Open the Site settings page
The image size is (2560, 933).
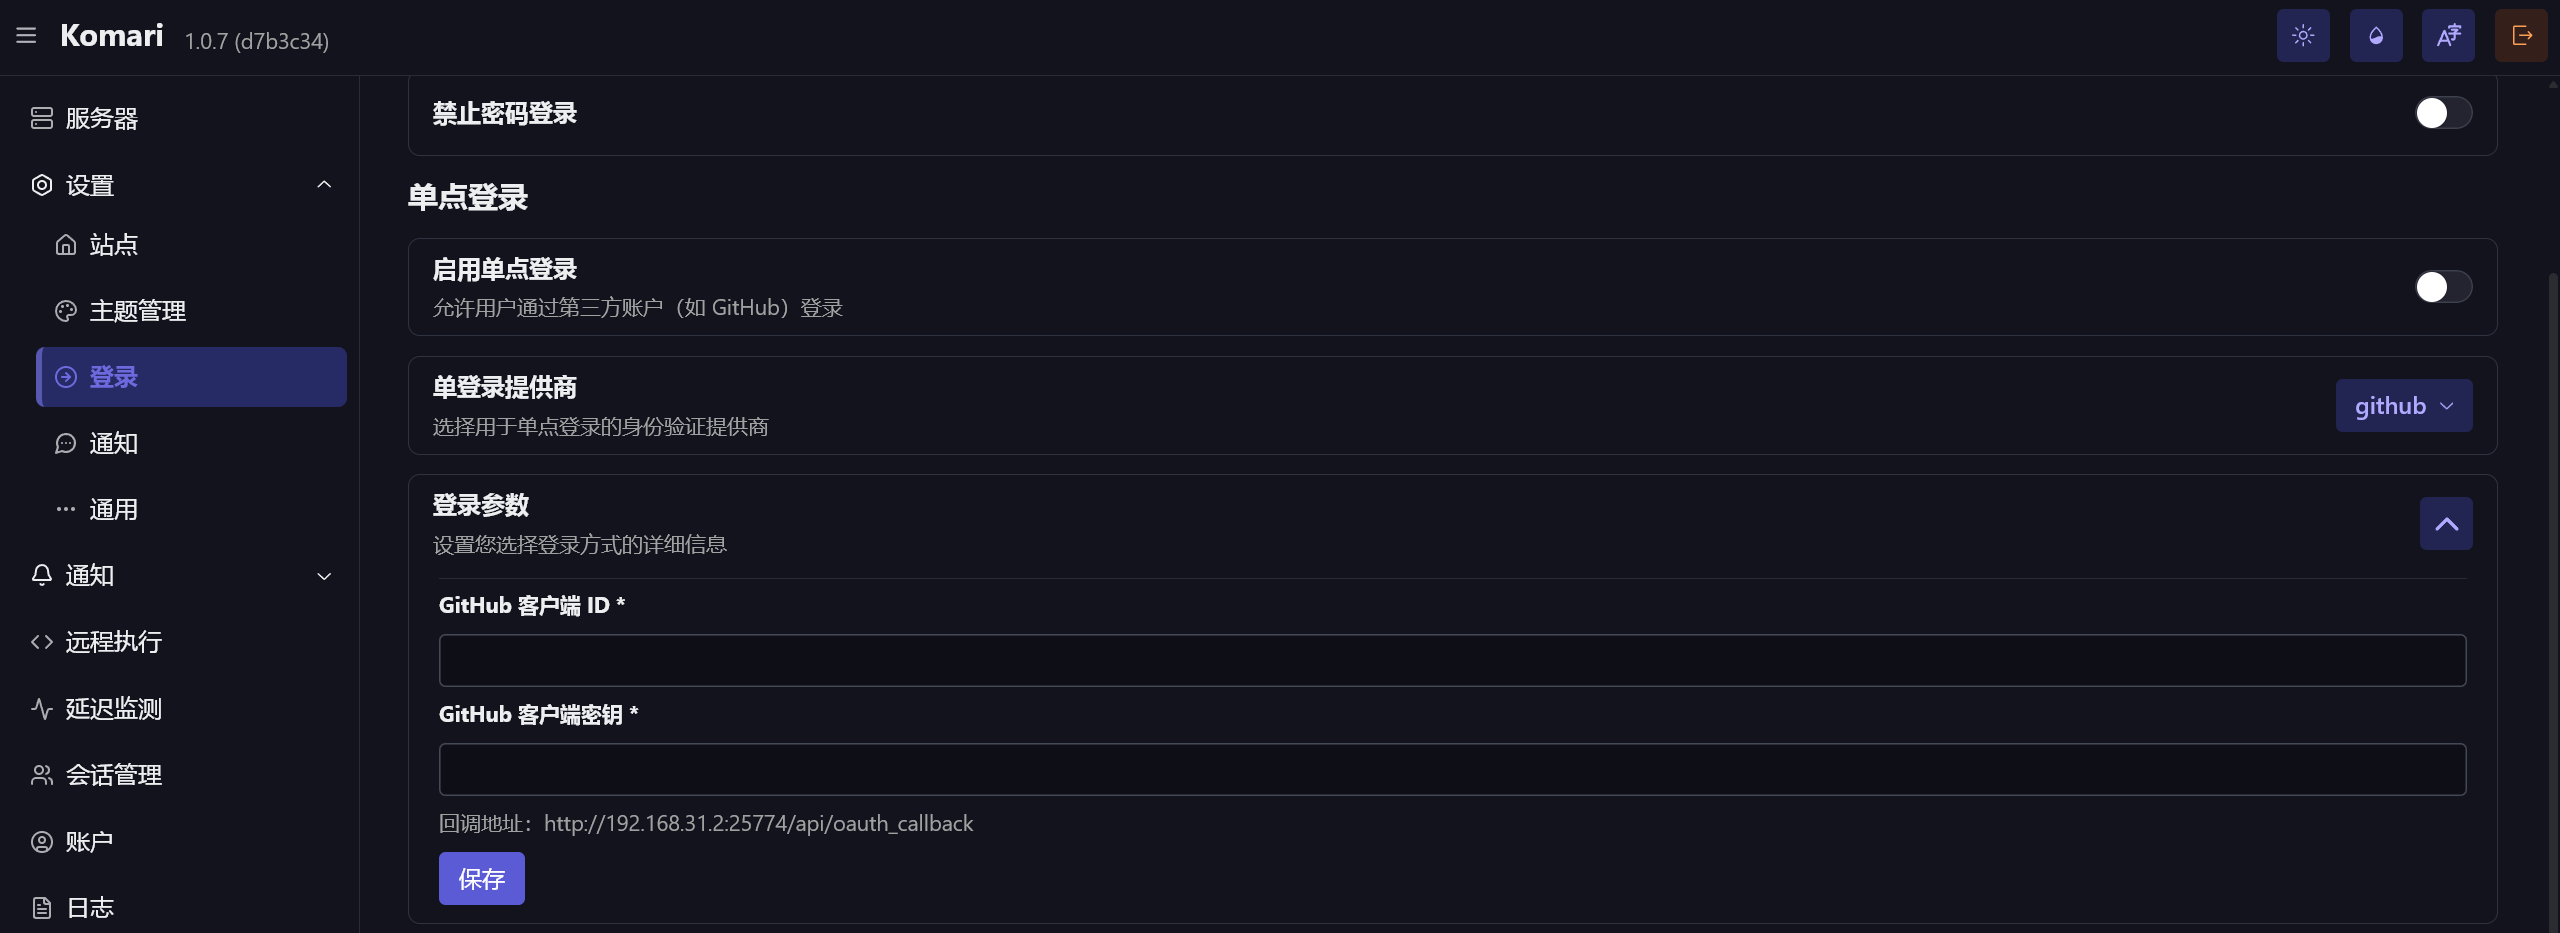click(113, 245)
